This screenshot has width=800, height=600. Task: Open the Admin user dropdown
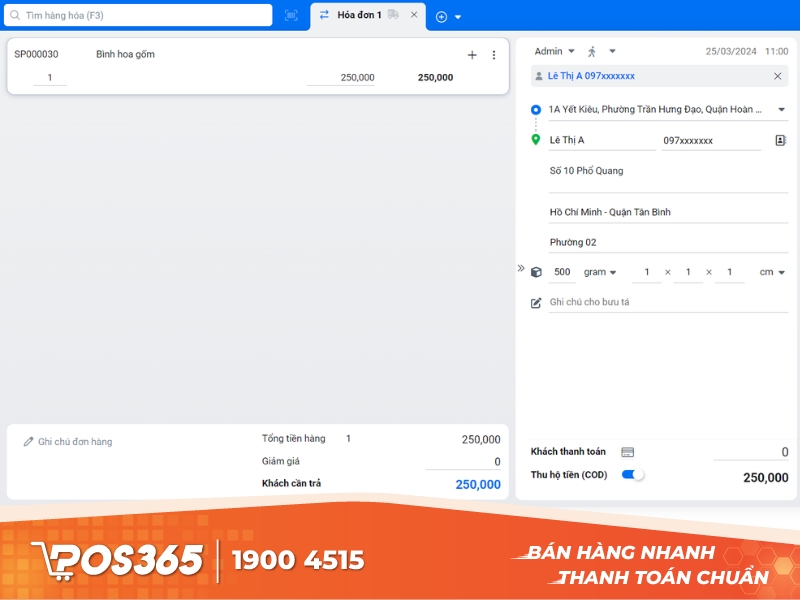pos(554,51)
